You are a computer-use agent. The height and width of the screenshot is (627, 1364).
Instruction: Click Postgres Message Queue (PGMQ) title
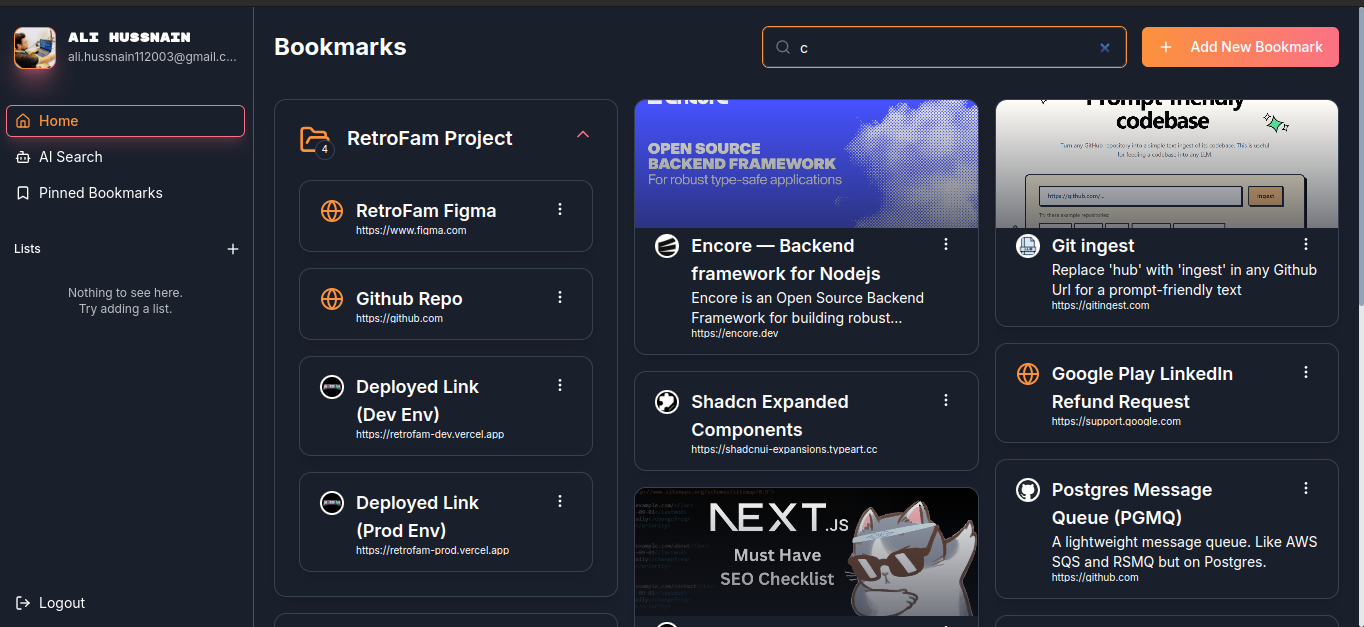pyautogui.click(x=1131, y=504)
